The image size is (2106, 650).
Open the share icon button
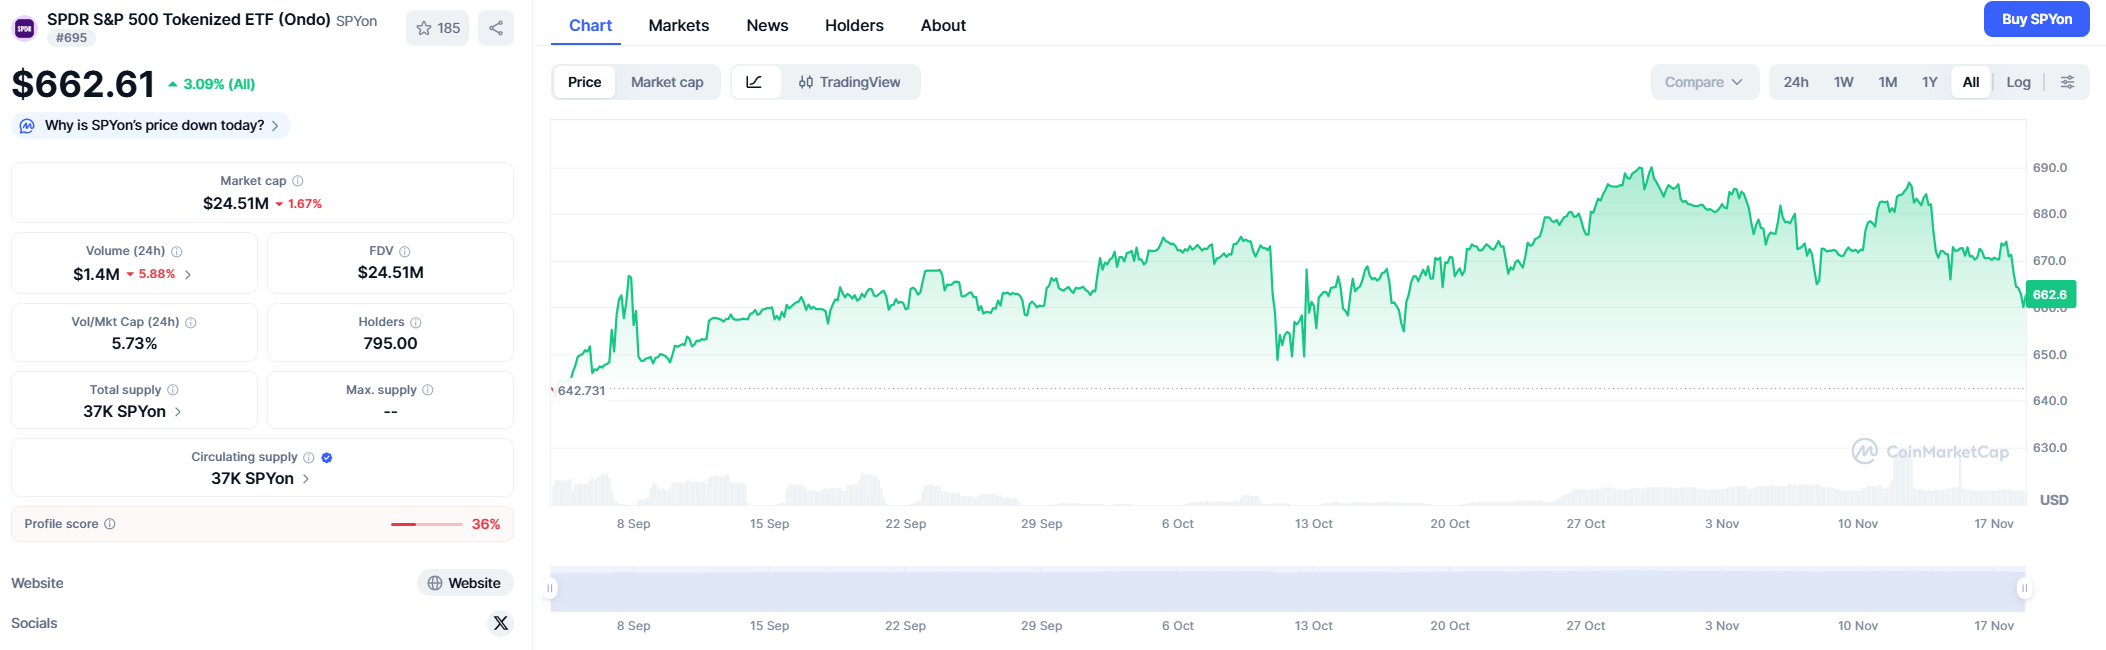click(x=496, y=28)
